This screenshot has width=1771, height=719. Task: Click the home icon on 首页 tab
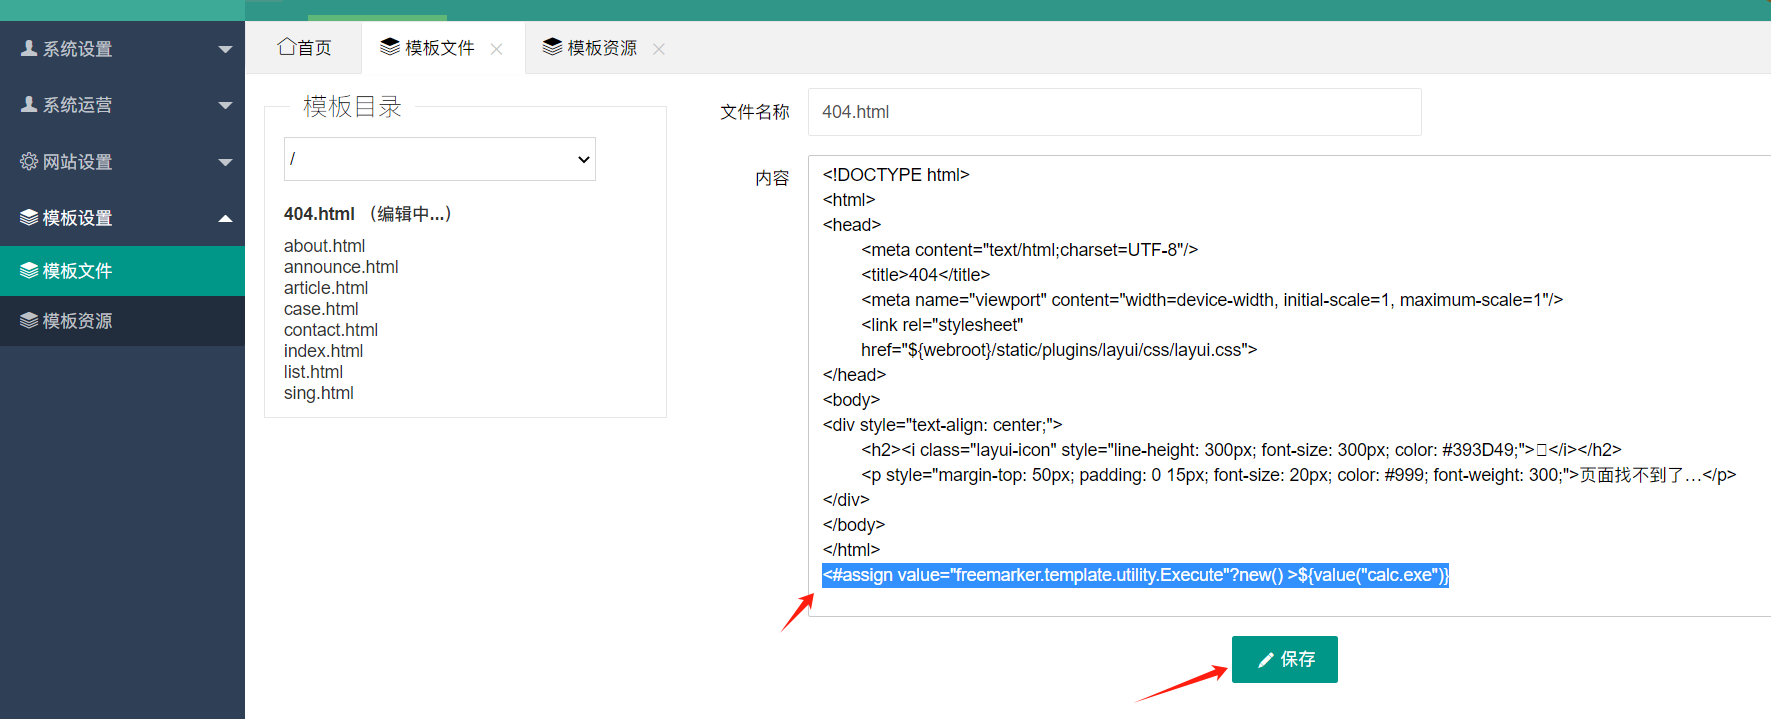pos(286,47)
